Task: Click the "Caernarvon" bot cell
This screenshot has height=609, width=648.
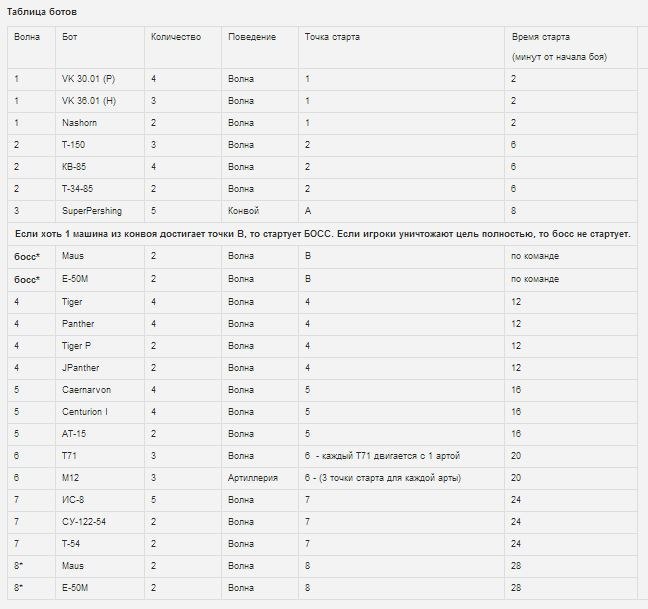Action: pos(85,388)
